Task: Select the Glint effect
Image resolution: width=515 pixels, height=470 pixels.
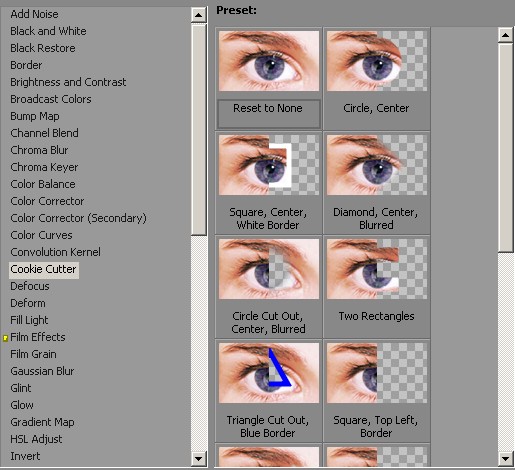Action: click(21, 388)
